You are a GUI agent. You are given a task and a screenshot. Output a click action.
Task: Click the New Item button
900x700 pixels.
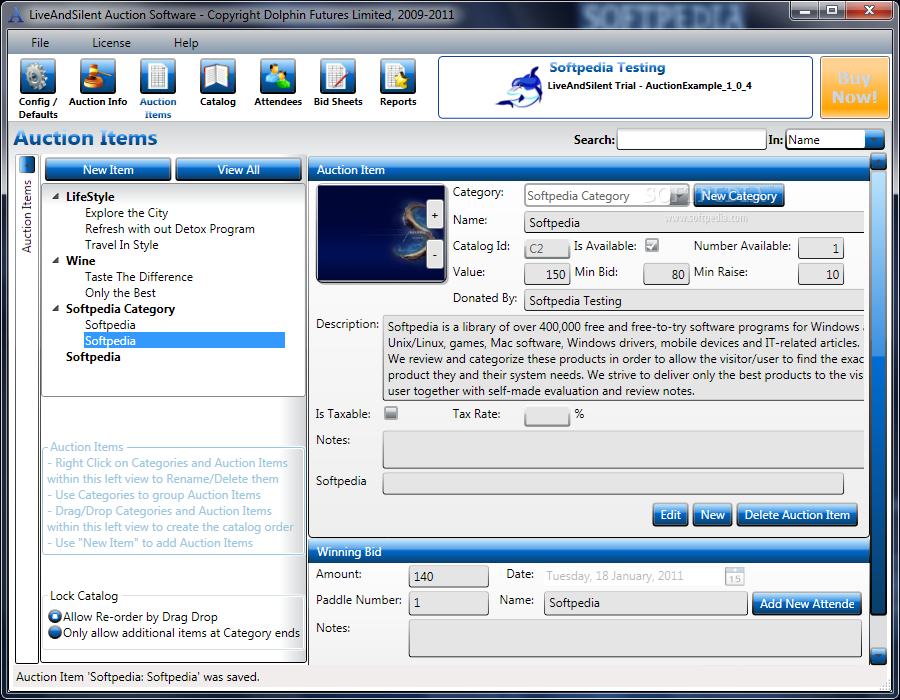click(x=108, y=170)
